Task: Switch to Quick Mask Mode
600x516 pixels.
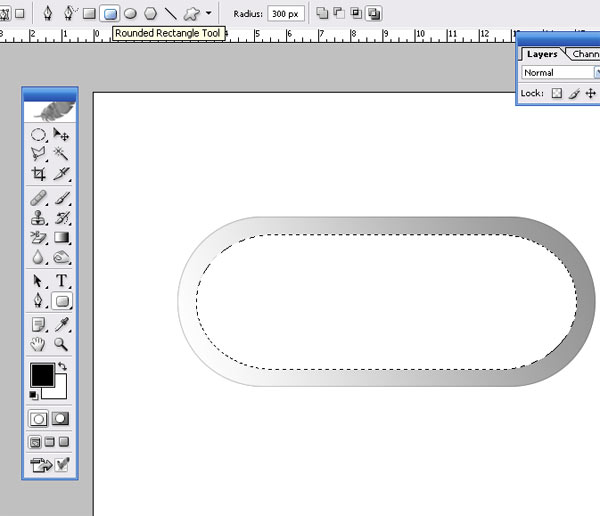Action: click(60, 419)
